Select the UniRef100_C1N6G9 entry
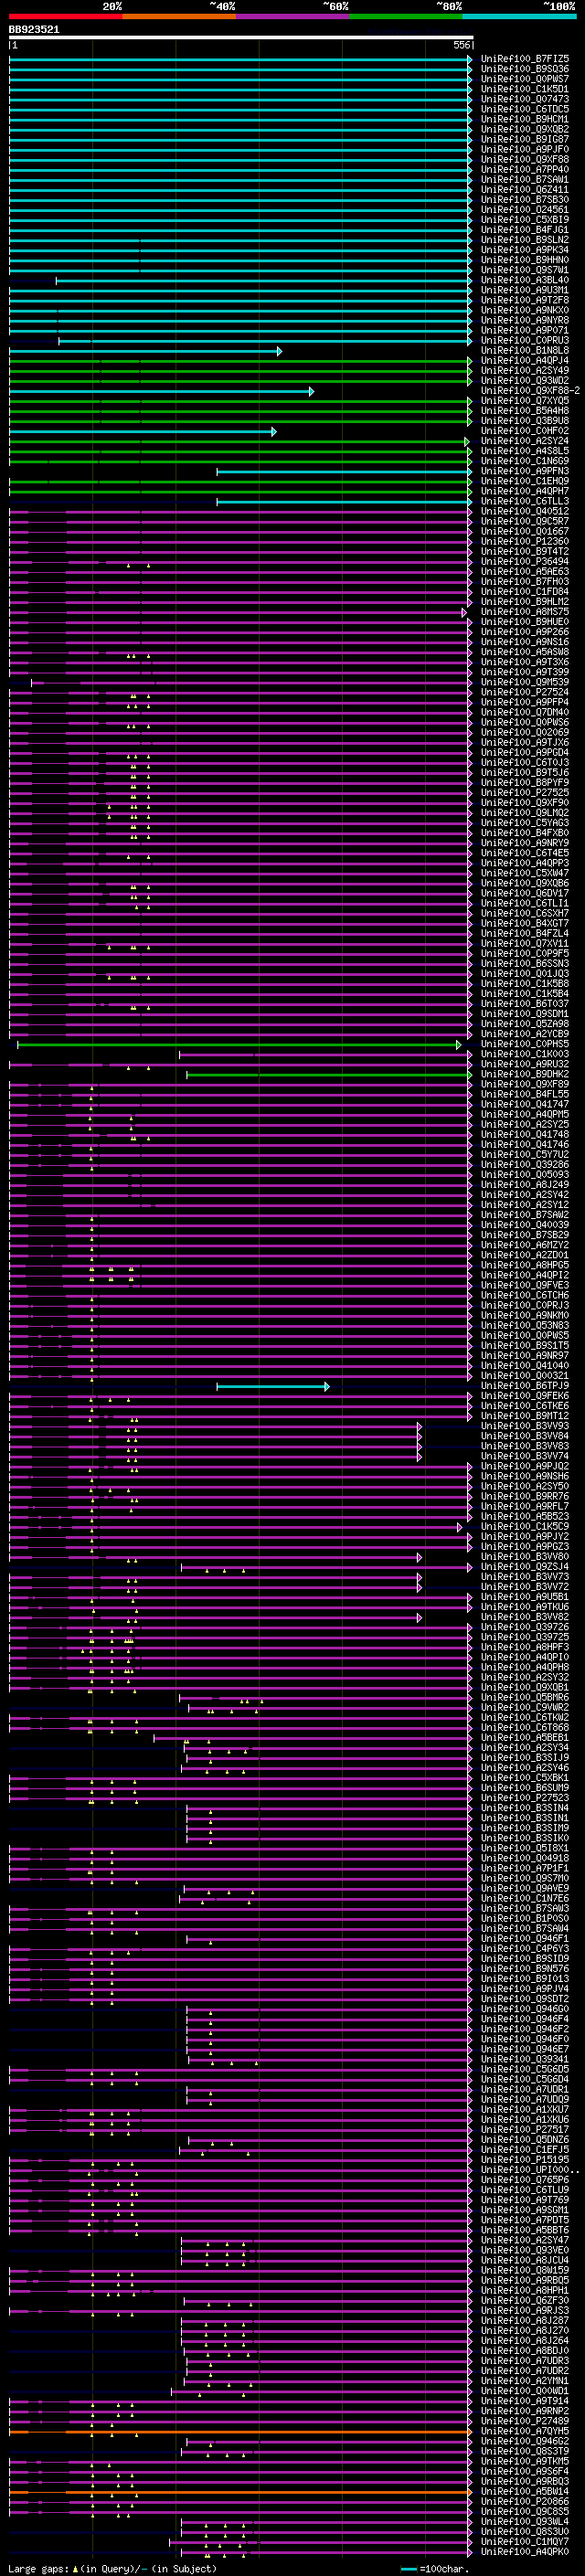The height and width of the screenshot is (2576, 585). click(525, 461)
